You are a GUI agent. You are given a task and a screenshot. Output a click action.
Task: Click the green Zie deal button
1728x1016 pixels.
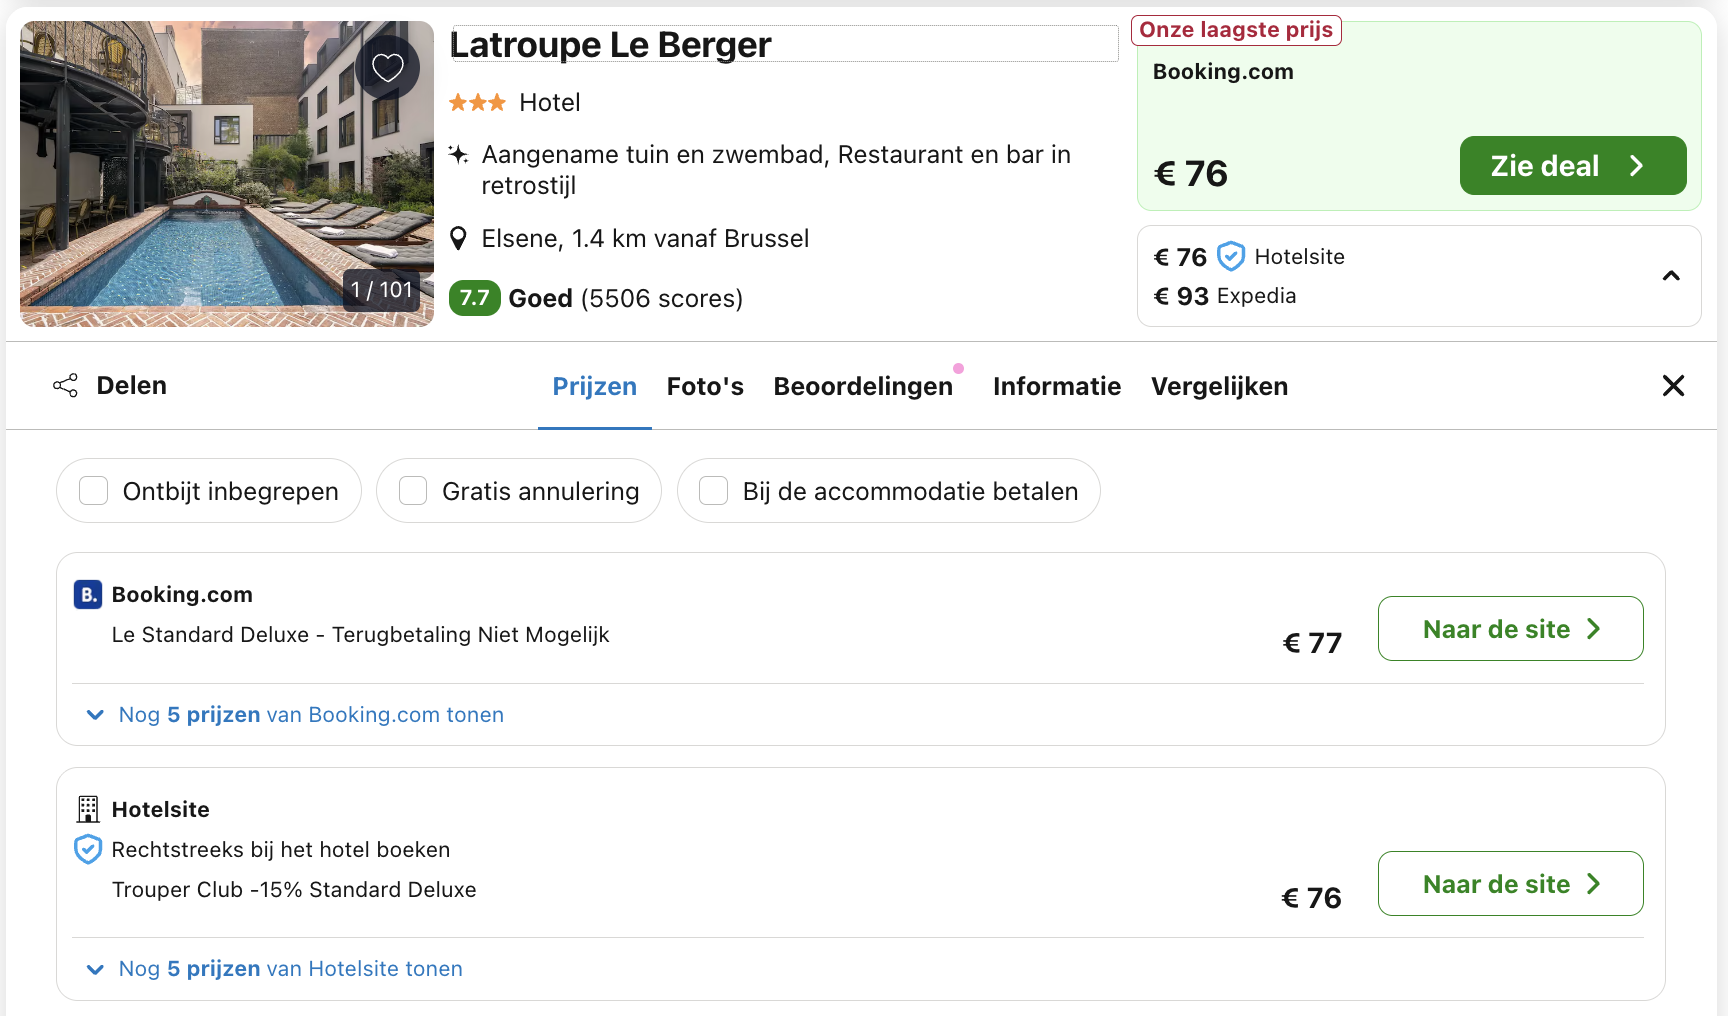(x=1571, y=165)
